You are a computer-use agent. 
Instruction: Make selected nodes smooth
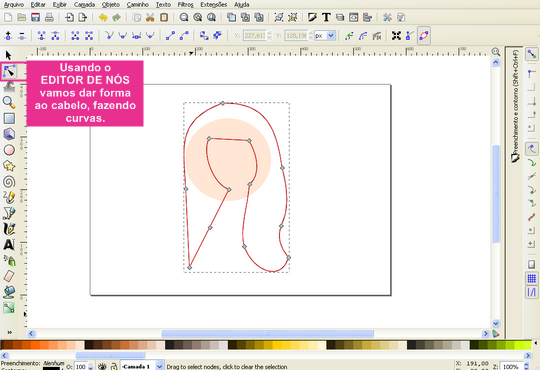coord(123,35)
